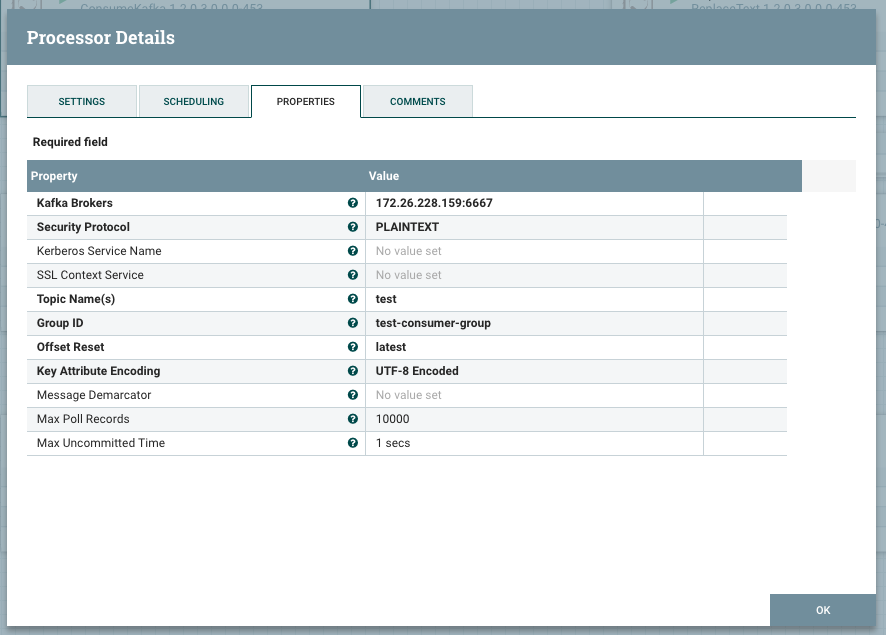The image size is (886, 635).
Task: Click the OK button
Action: (823, 610)
